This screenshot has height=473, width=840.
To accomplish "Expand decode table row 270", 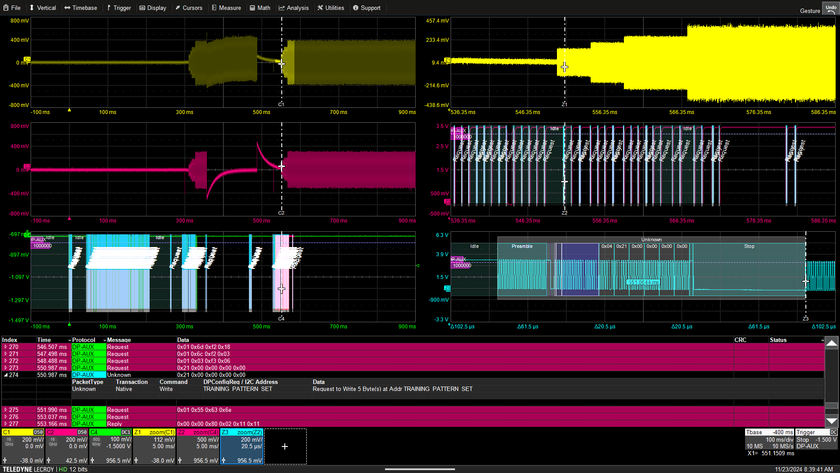I will (5, 347).
